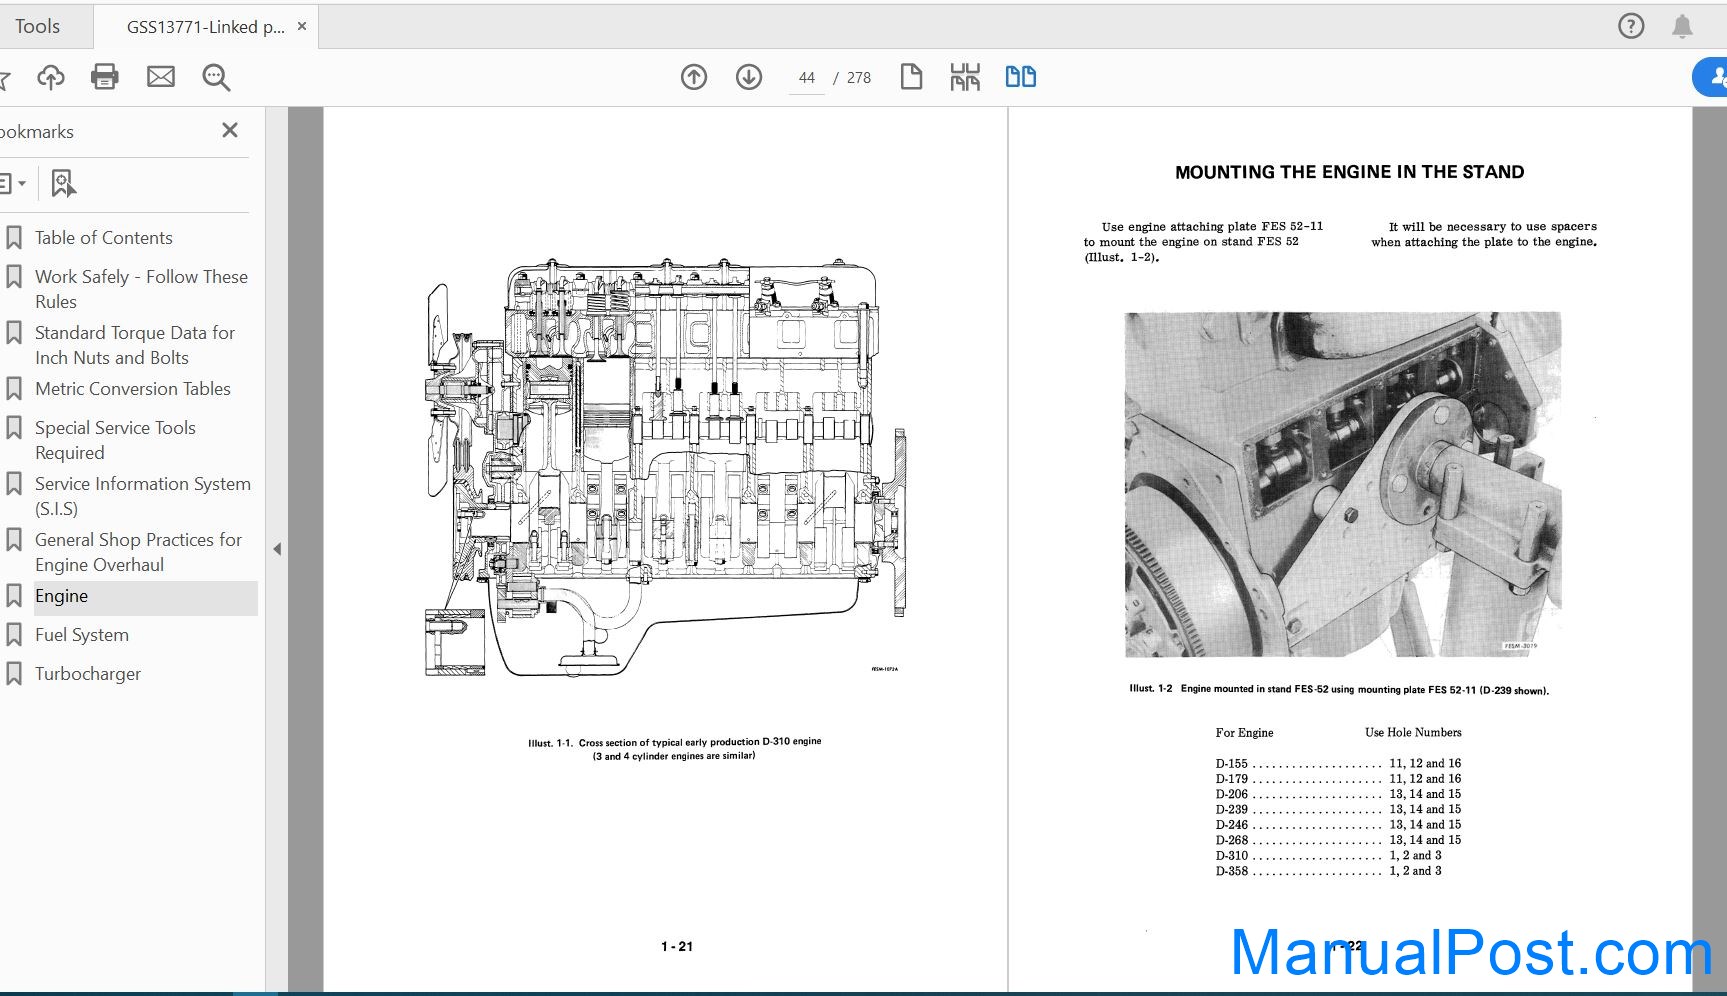Open the Help question mark icon
This screenshot has height=996, width=1727.
click(1631, 27)
